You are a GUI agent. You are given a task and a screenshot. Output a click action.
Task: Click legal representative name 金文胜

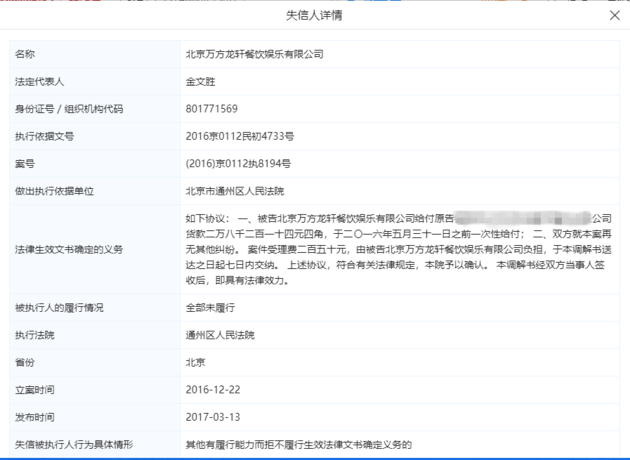[x=200, y=82]
